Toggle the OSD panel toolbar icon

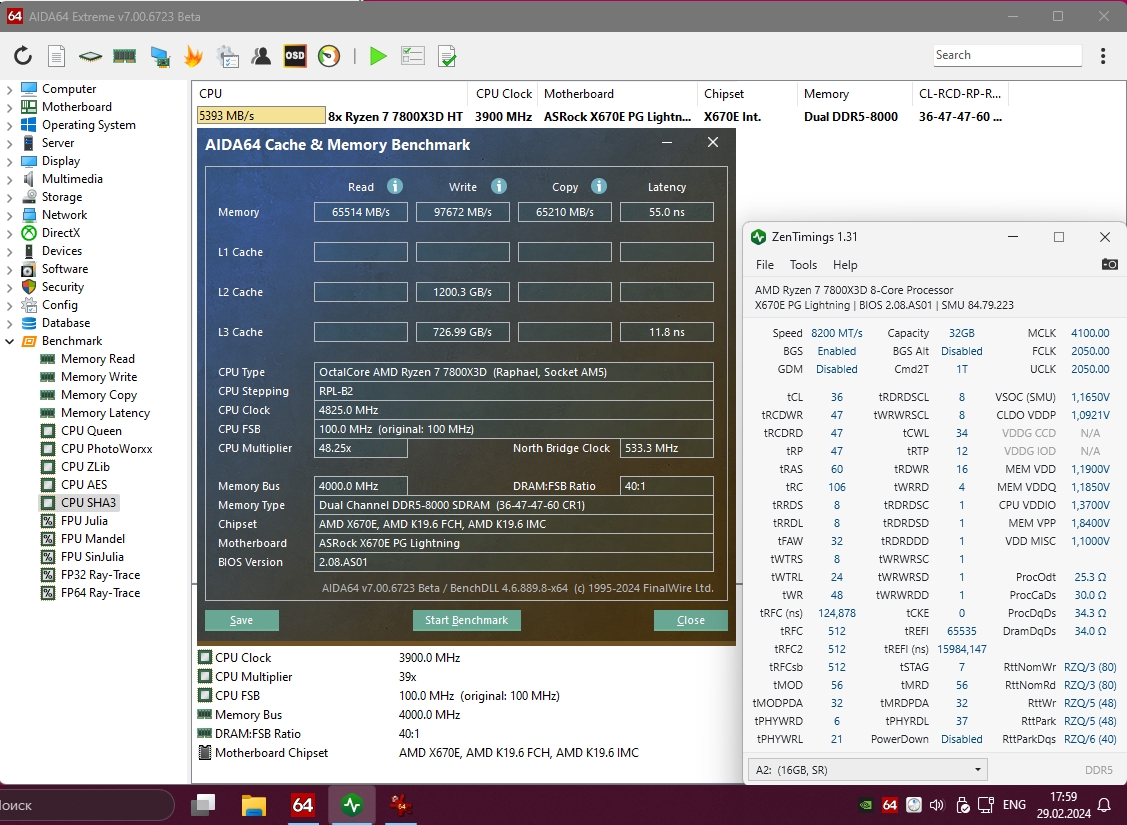[295, 56]
